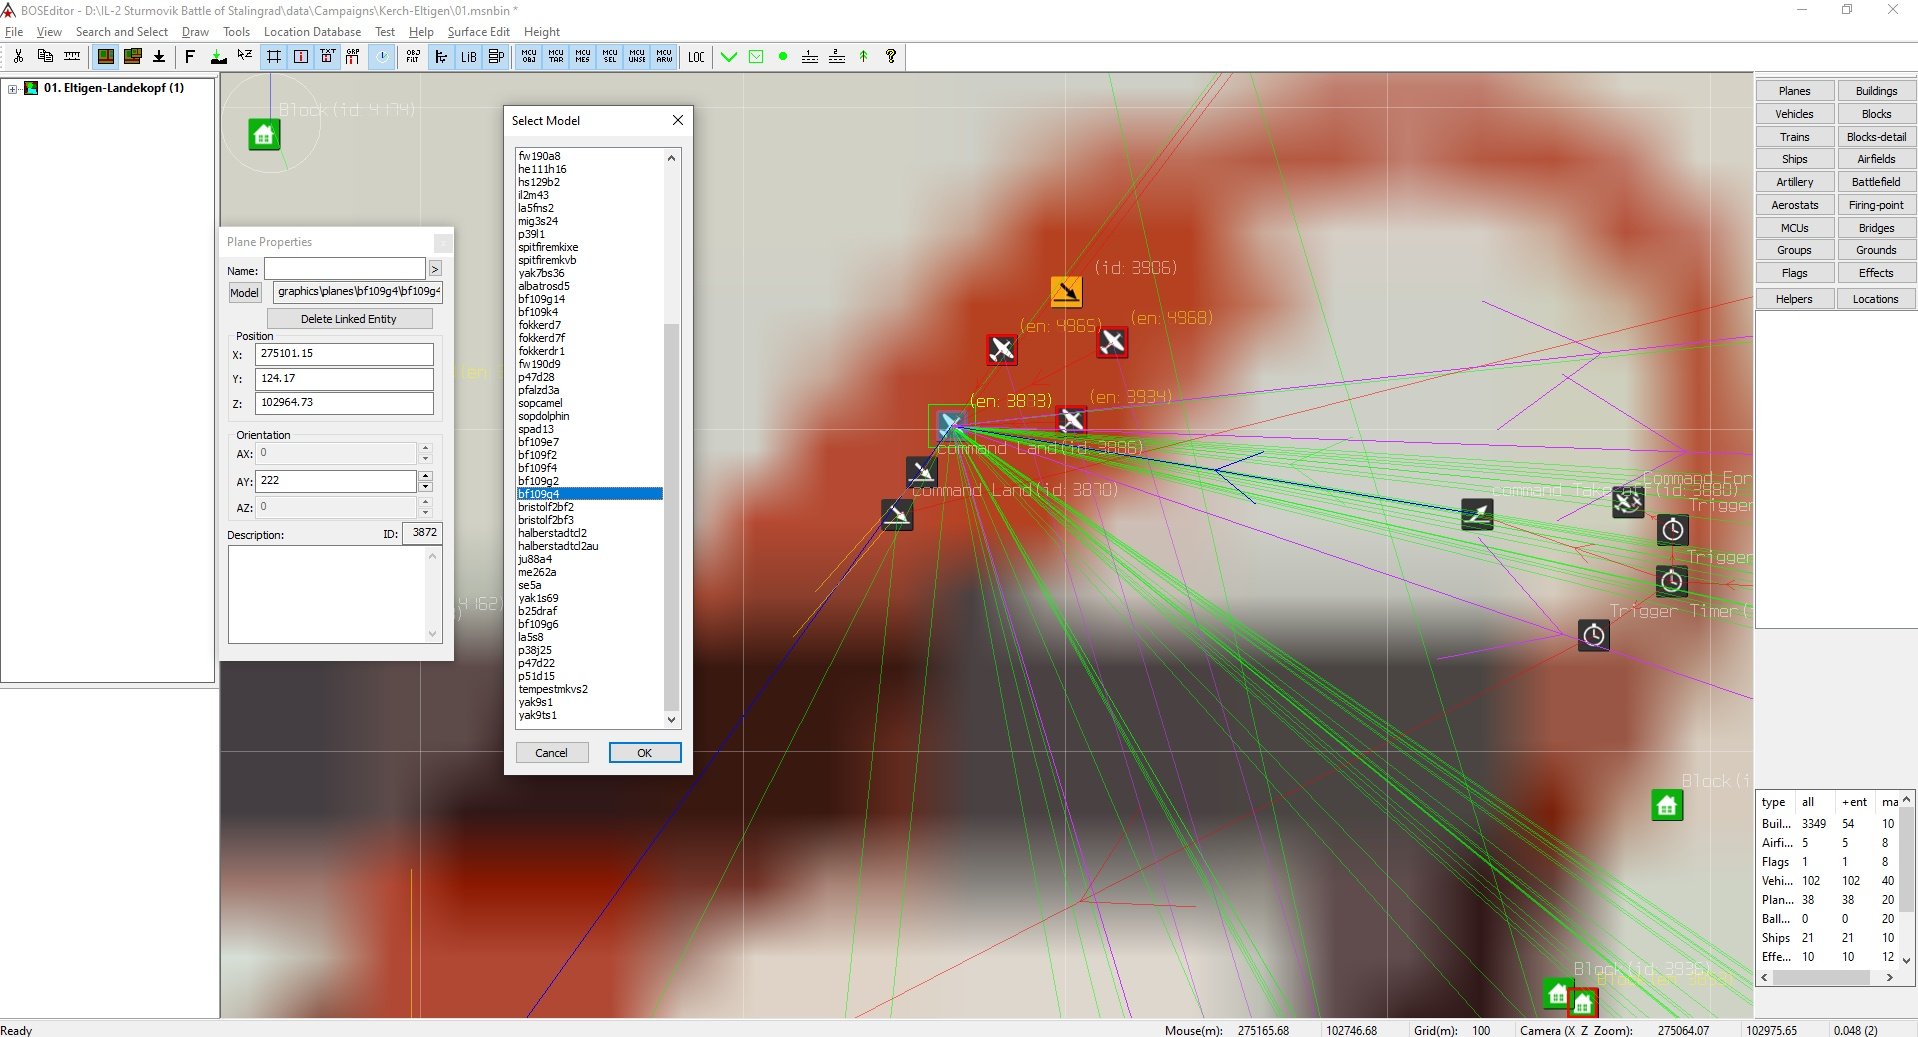Toggle the MCU TAR target links icon
Viewport: 1918px width, 1037px height.
[556, 57]
